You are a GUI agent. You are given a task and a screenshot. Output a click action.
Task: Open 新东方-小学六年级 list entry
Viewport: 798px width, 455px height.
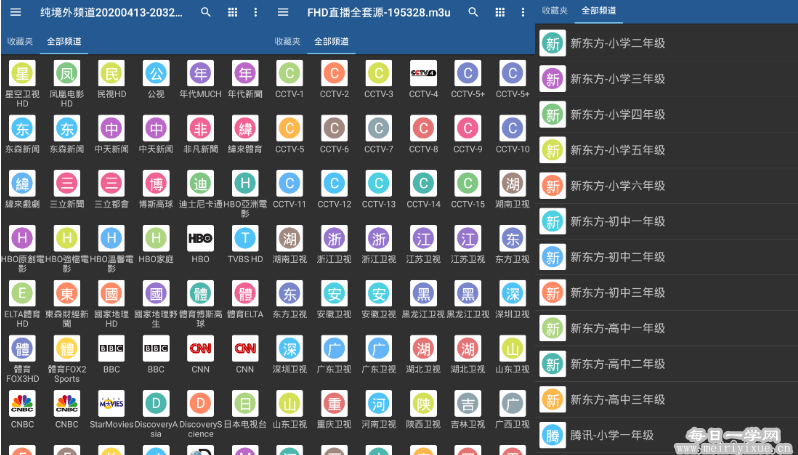point(666,186)
